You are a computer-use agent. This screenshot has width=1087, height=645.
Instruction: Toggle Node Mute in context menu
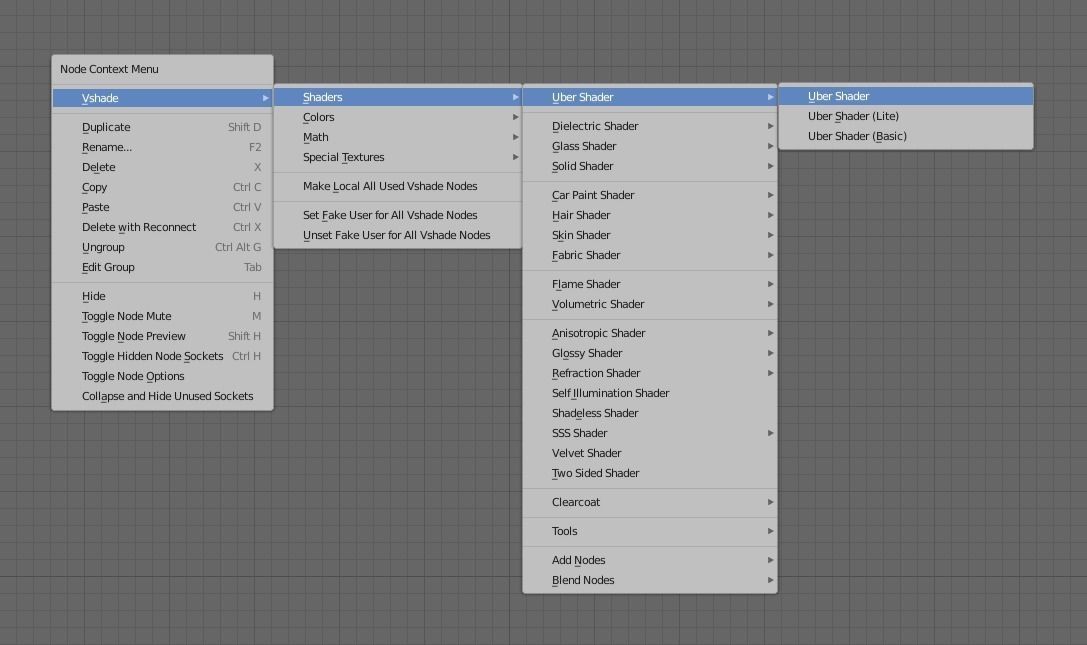pyautogui.click(x=126, y=316)
